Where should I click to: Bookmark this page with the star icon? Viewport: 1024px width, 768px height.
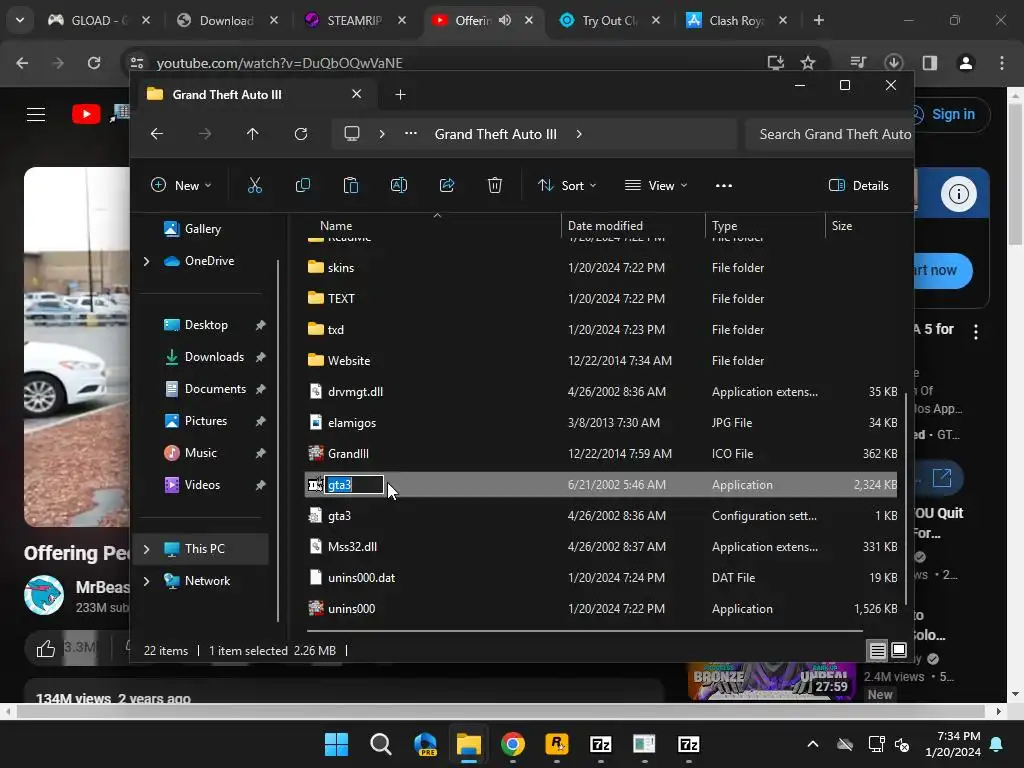(x=808, y=63)
